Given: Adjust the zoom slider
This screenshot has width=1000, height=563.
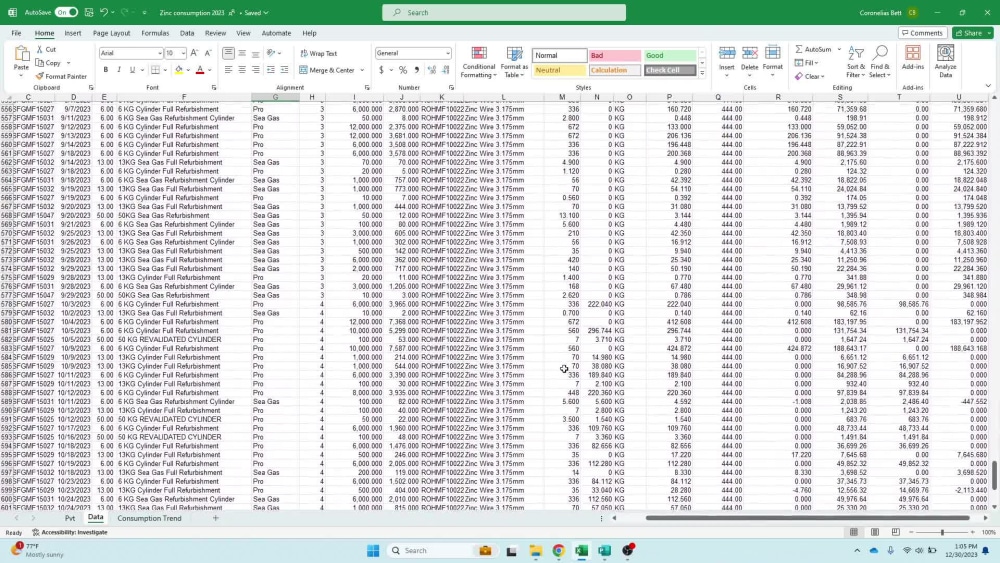Looking at the screenshot, I should coord(942,532).
